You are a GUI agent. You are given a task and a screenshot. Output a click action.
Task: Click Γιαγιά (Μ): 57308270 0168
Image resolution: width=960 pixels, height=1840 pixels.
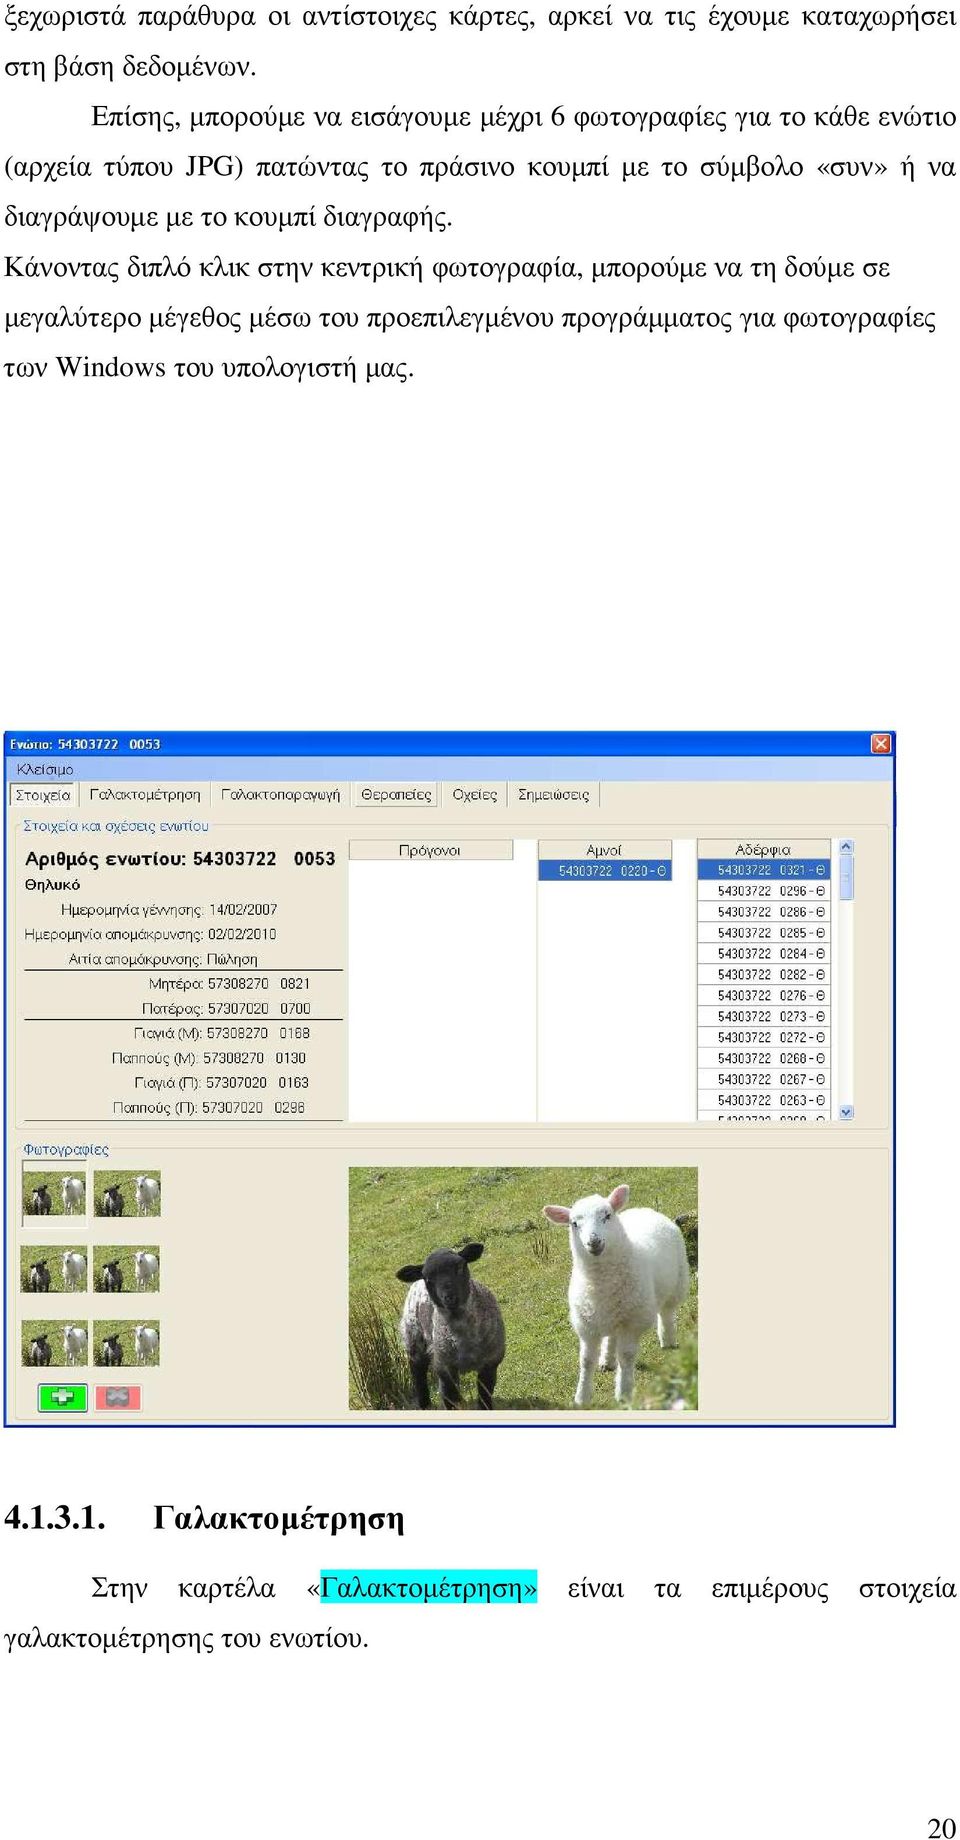click(221, 1033)
